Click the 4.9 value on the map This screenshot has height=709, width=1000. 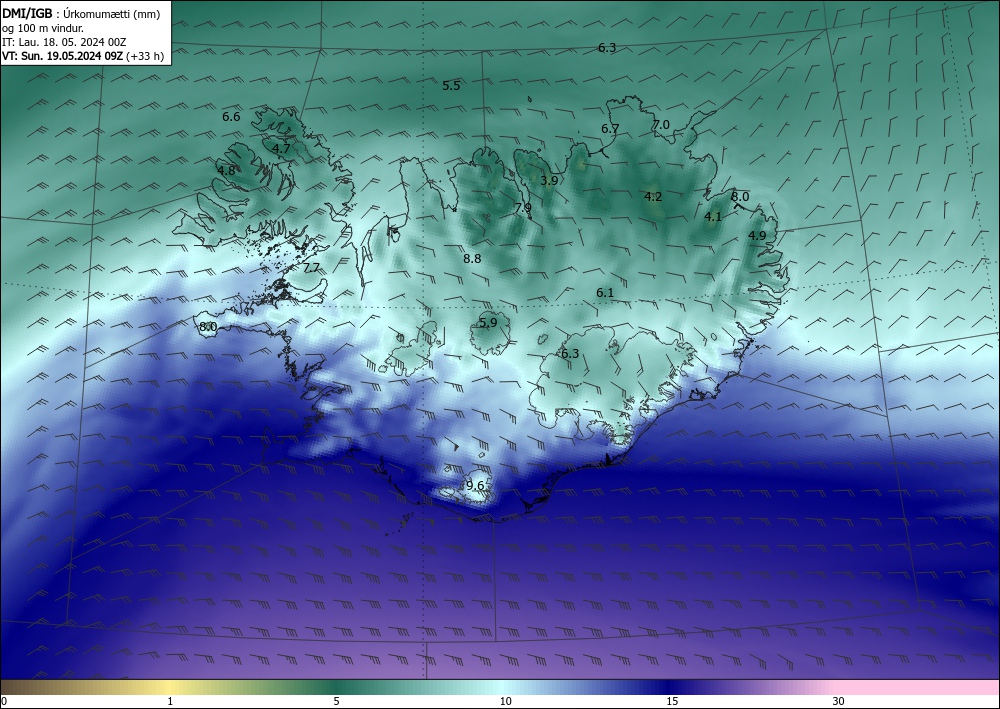click(x=757, y=236)
